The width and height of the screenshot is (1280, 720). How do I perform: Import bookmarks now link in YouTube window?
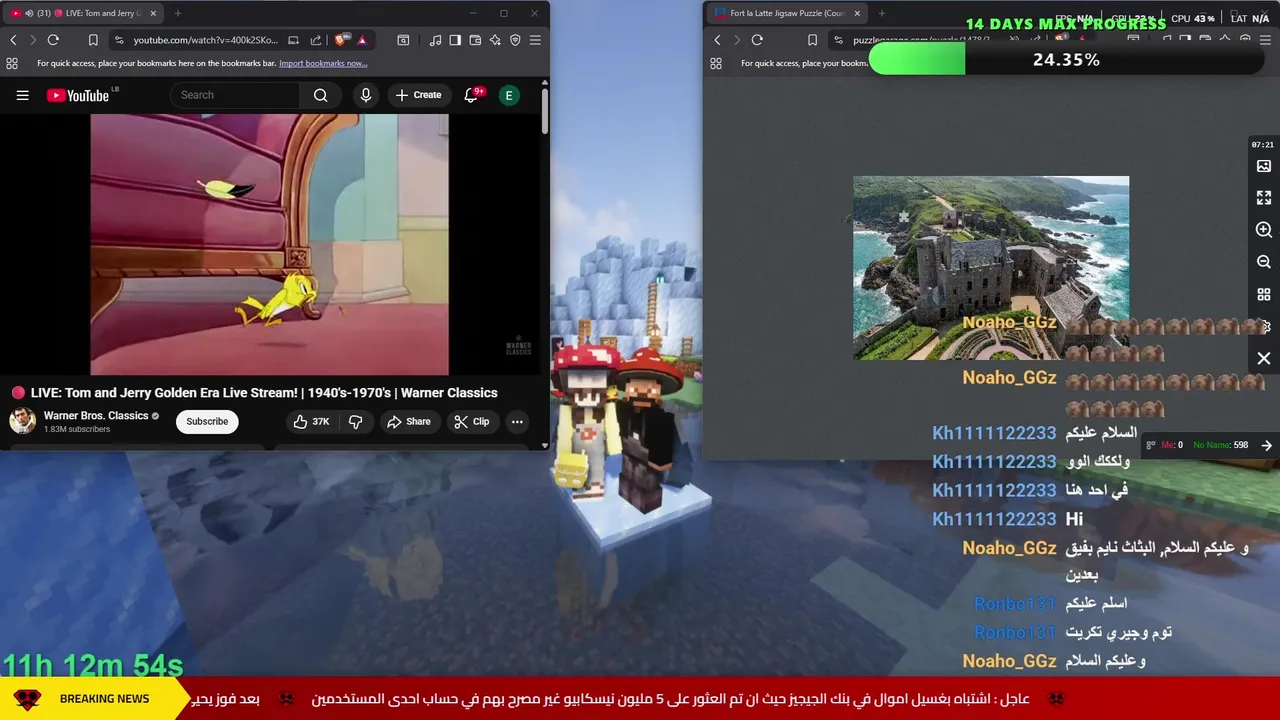(x=323, y=63)
